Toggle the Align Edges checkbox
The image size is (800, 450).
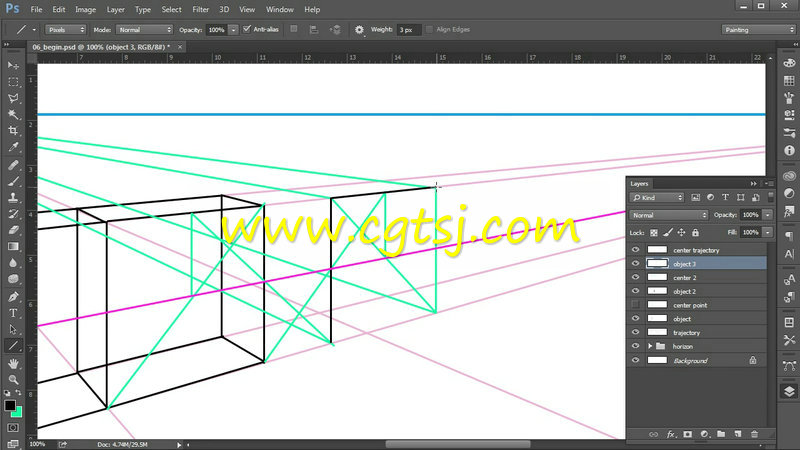click(x=430, y=29)
